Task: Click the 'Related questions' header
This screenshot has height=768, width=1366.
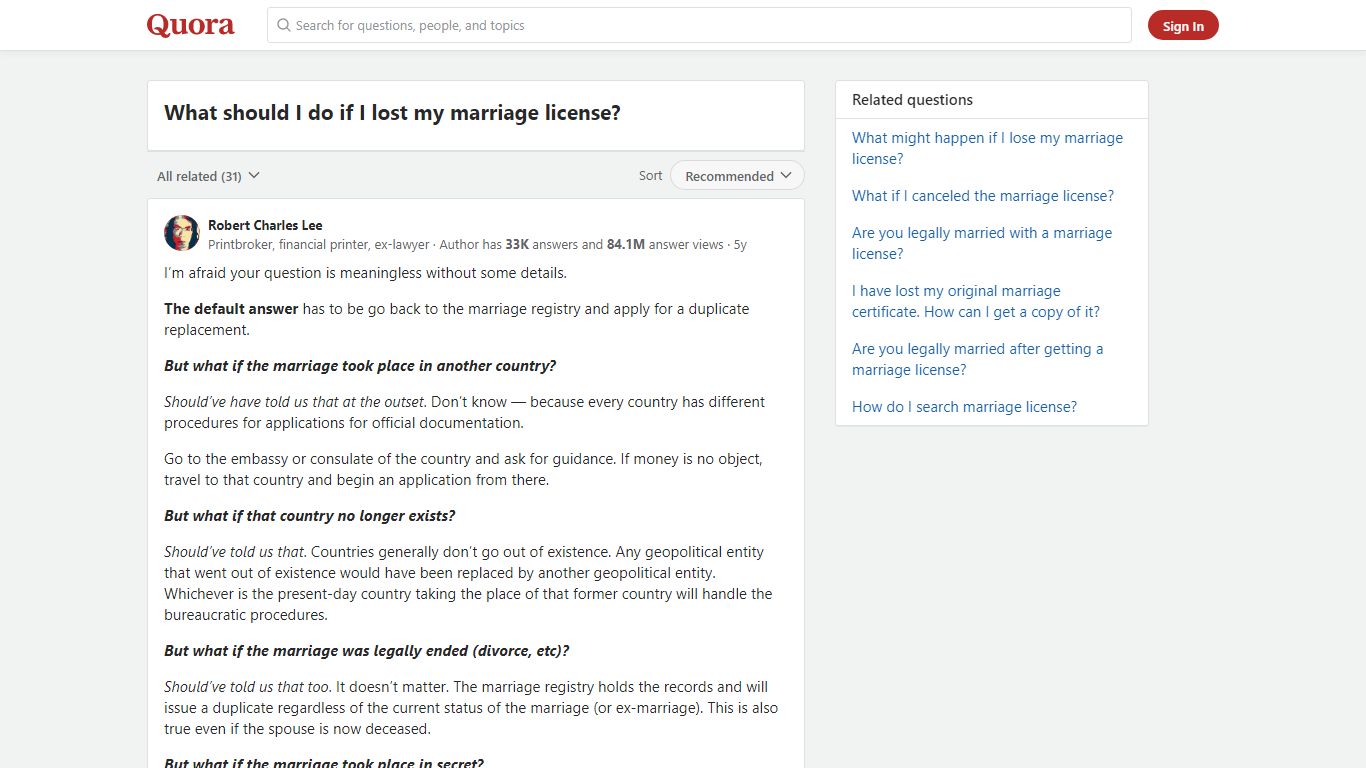Action: [x=912, y=100]
